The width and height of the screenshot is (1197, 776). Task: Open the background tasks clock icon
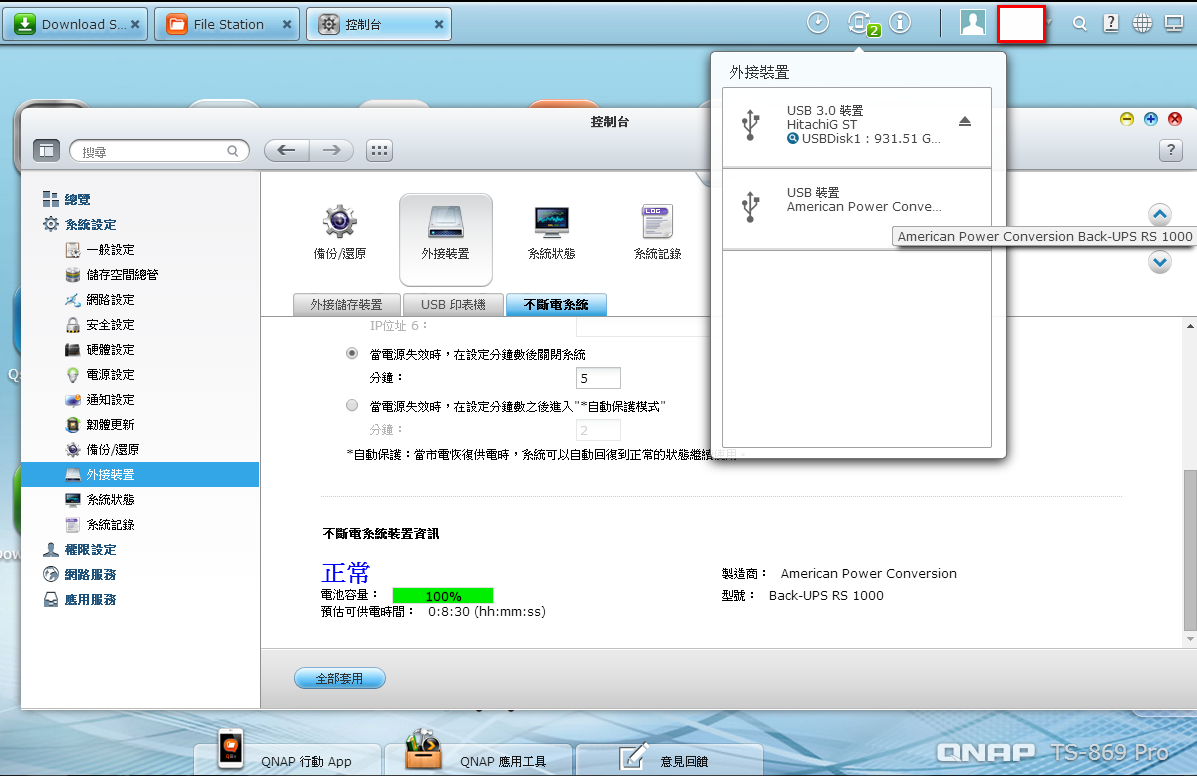818,23
